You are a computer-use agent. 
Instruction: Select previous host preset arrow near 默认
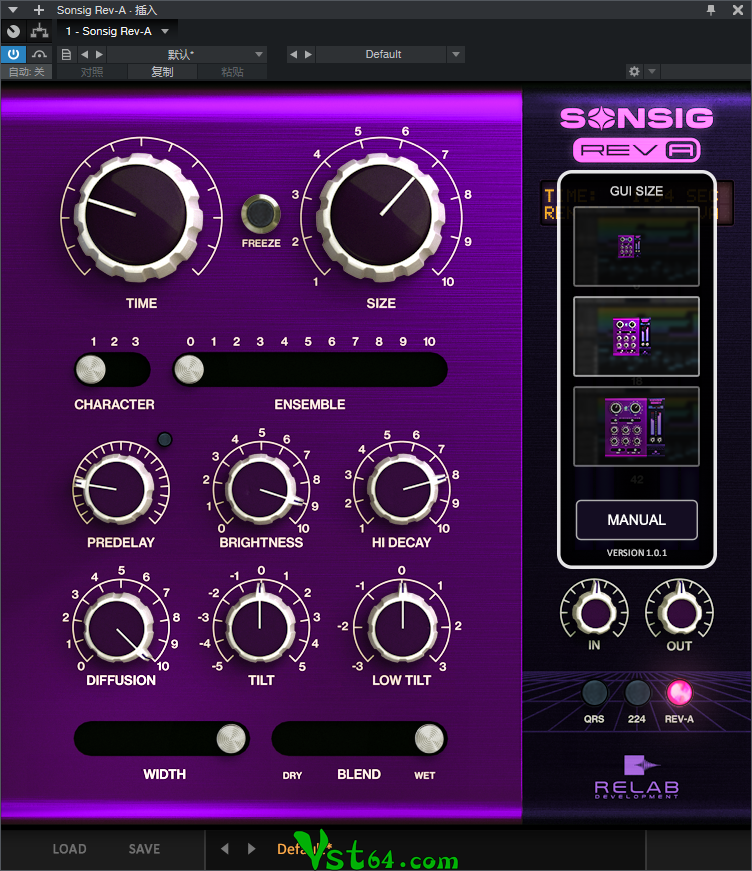tap(84, 54)
